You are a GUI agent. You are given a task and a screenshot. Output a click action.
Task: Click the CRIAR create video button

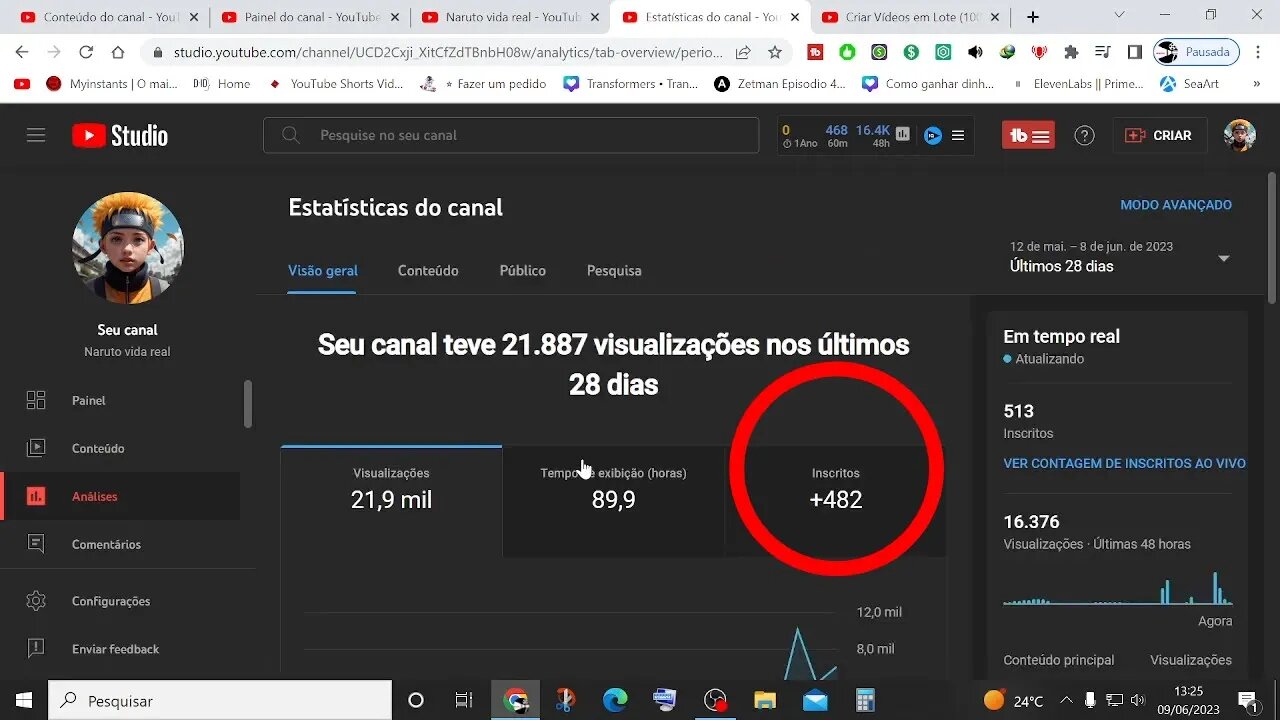[x=1160, y=135]
